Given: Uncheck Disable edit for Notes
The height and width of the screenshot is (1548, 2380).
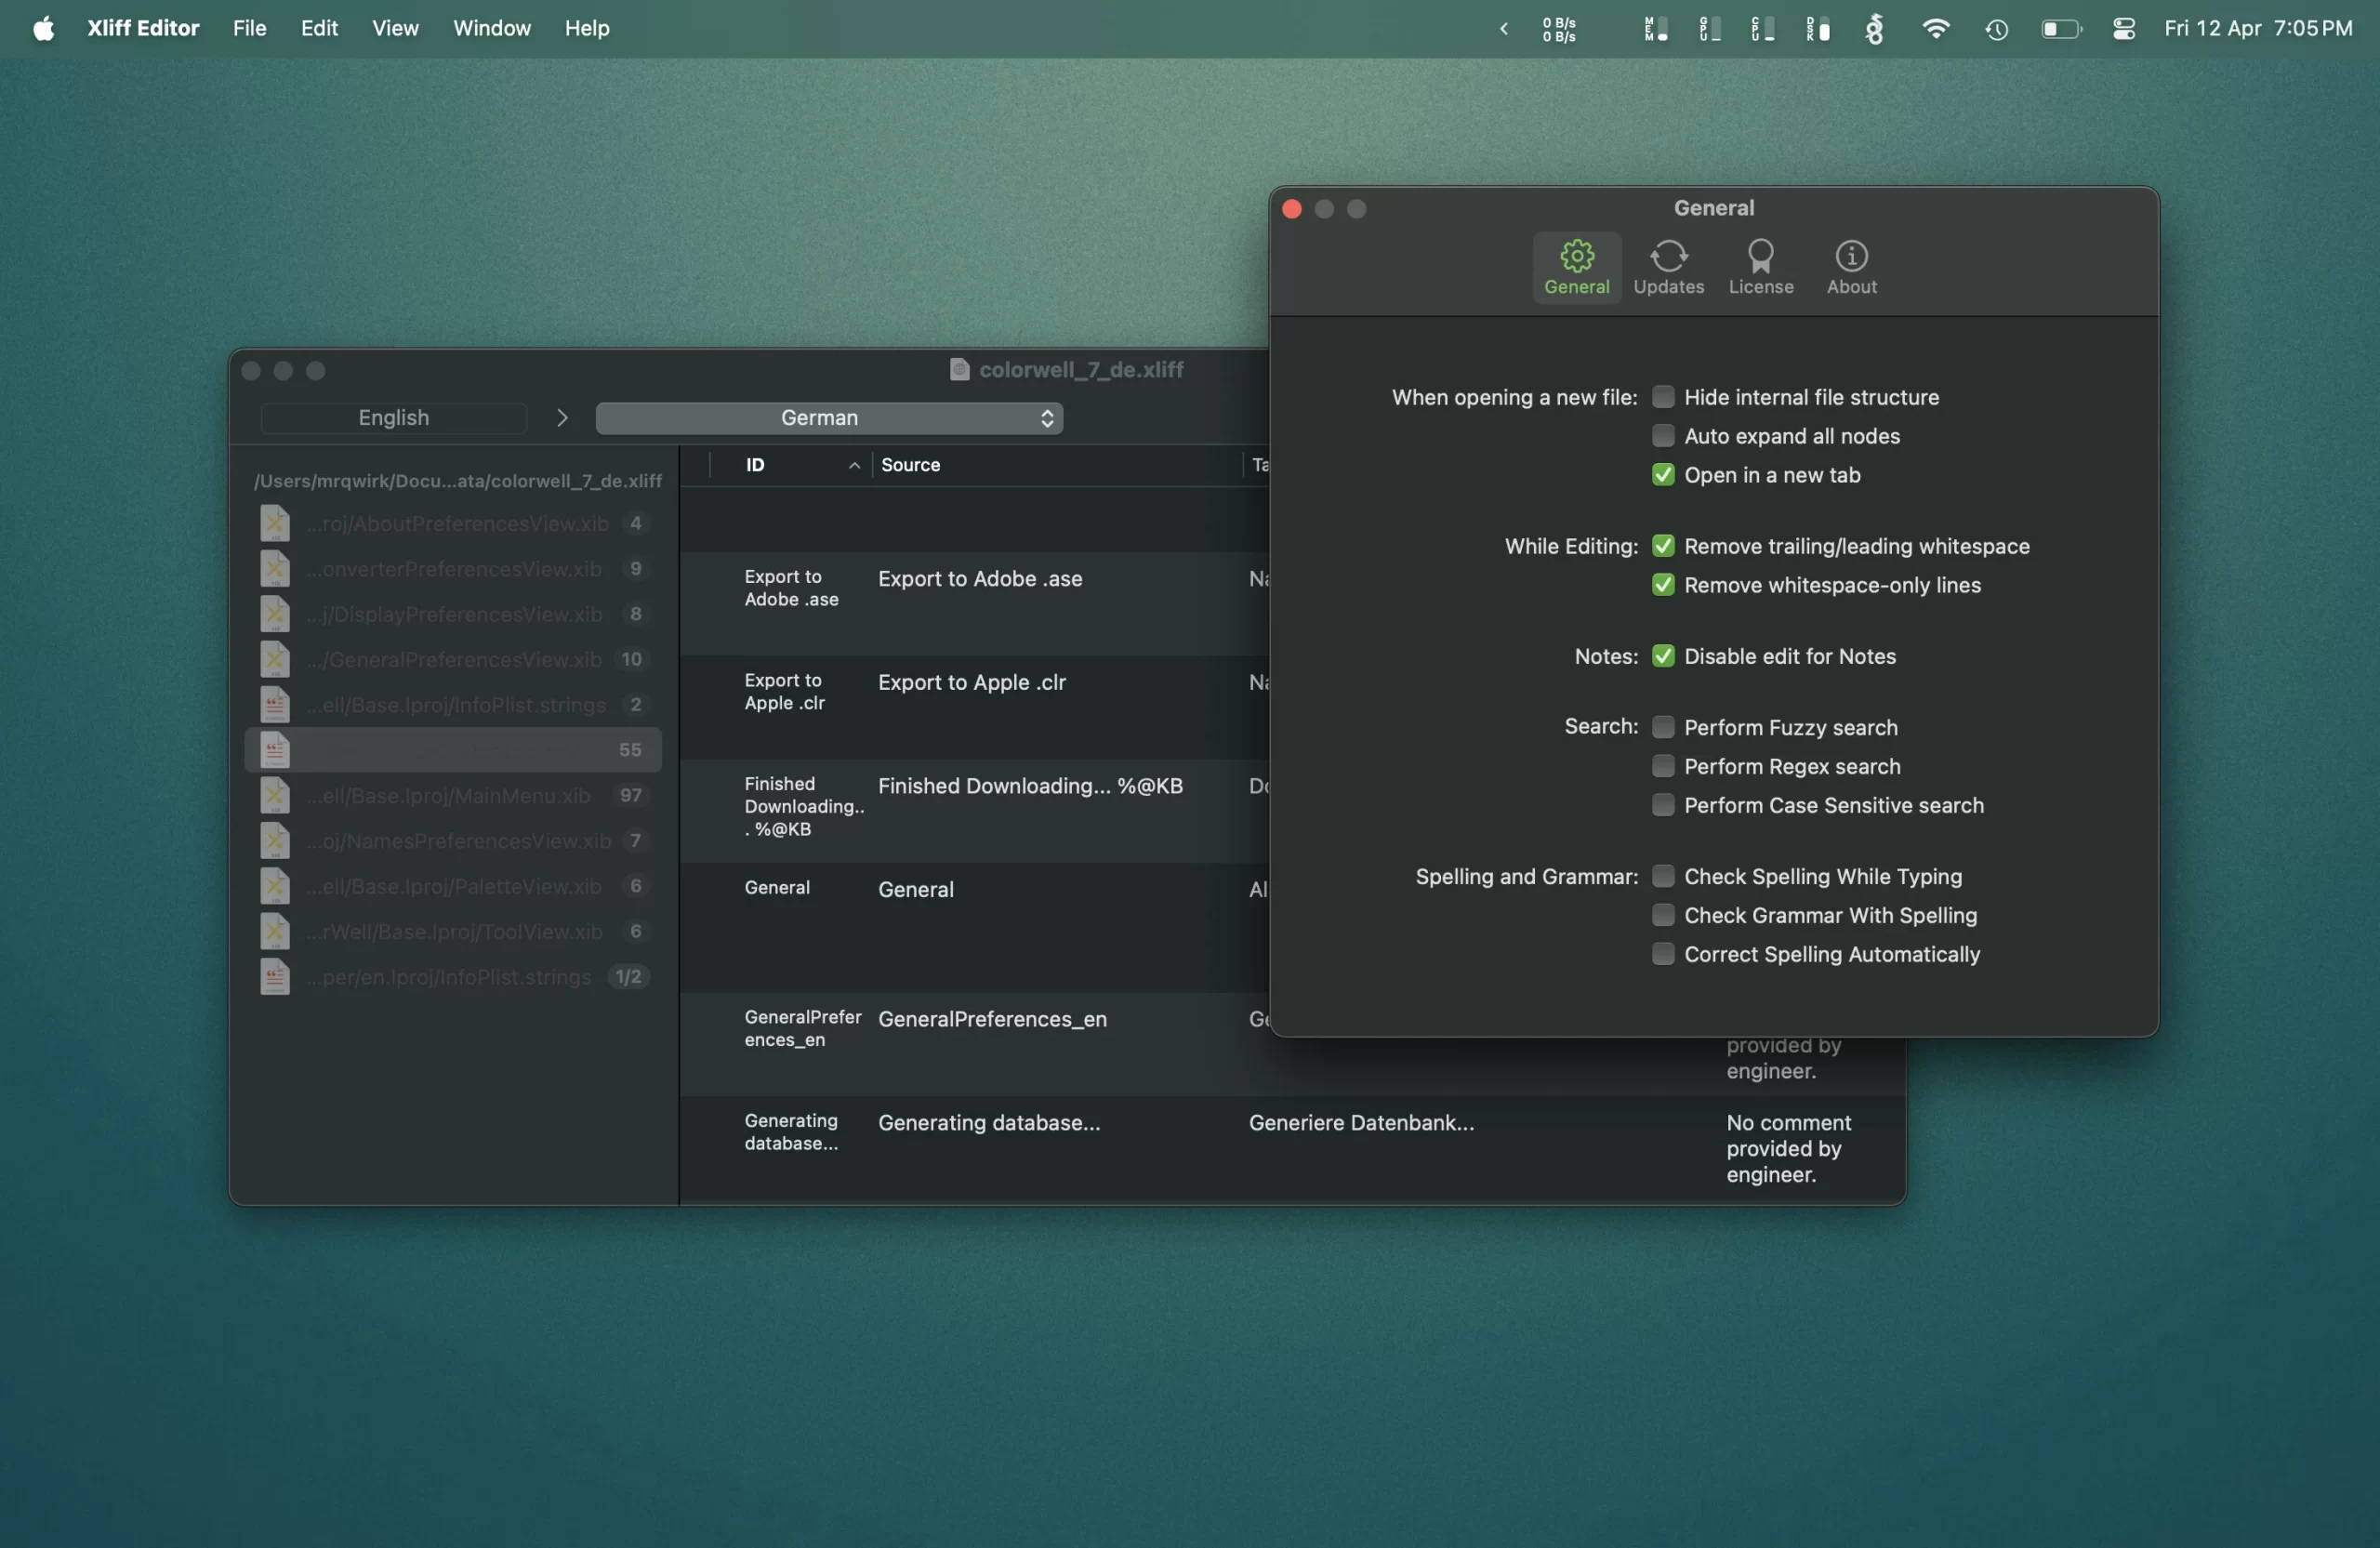Looking at the screenshot, I should [x=1663, y=656].
